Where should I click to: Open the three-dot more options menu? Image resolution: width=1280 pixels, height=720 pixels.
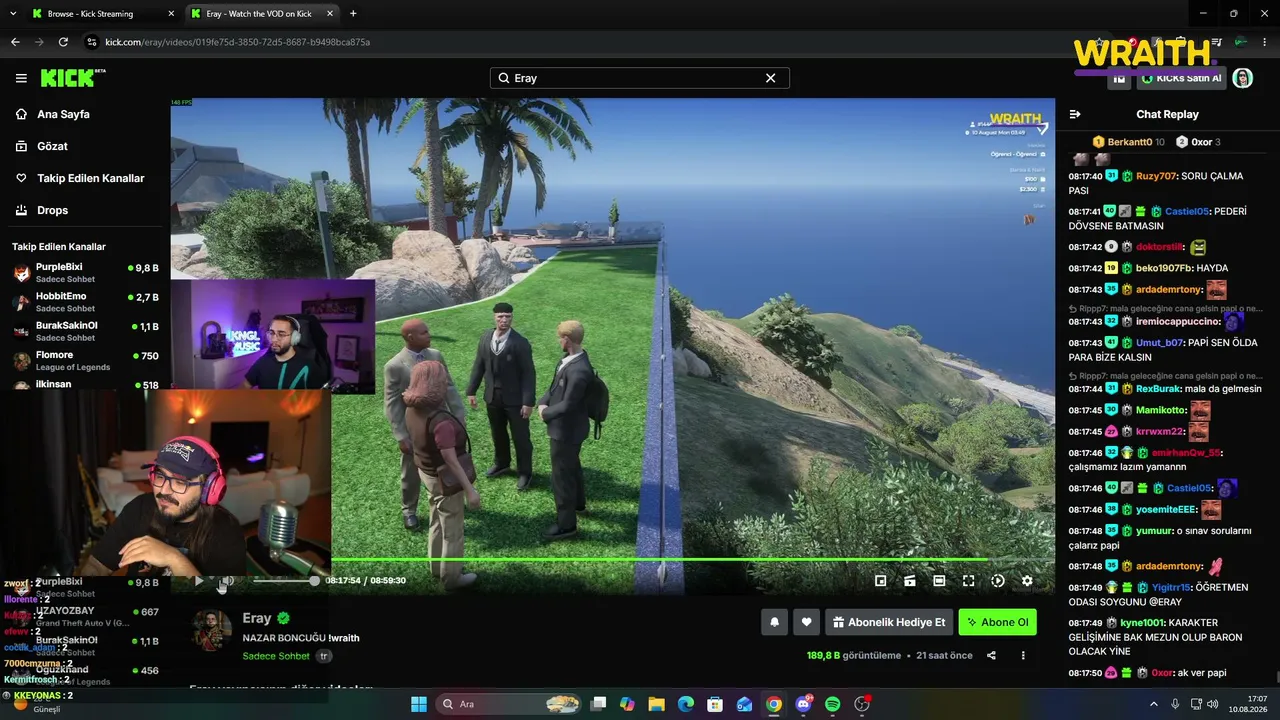[1023, 656]
